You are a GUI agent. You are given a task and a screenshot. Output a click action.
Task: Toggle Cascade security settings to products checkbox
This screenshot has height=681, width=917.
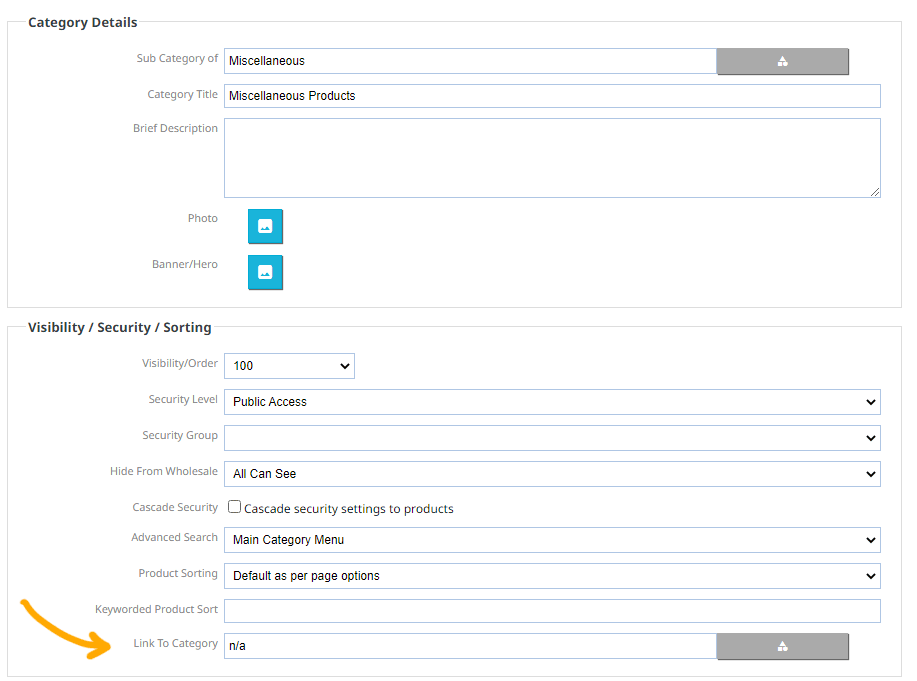(235, 507)
